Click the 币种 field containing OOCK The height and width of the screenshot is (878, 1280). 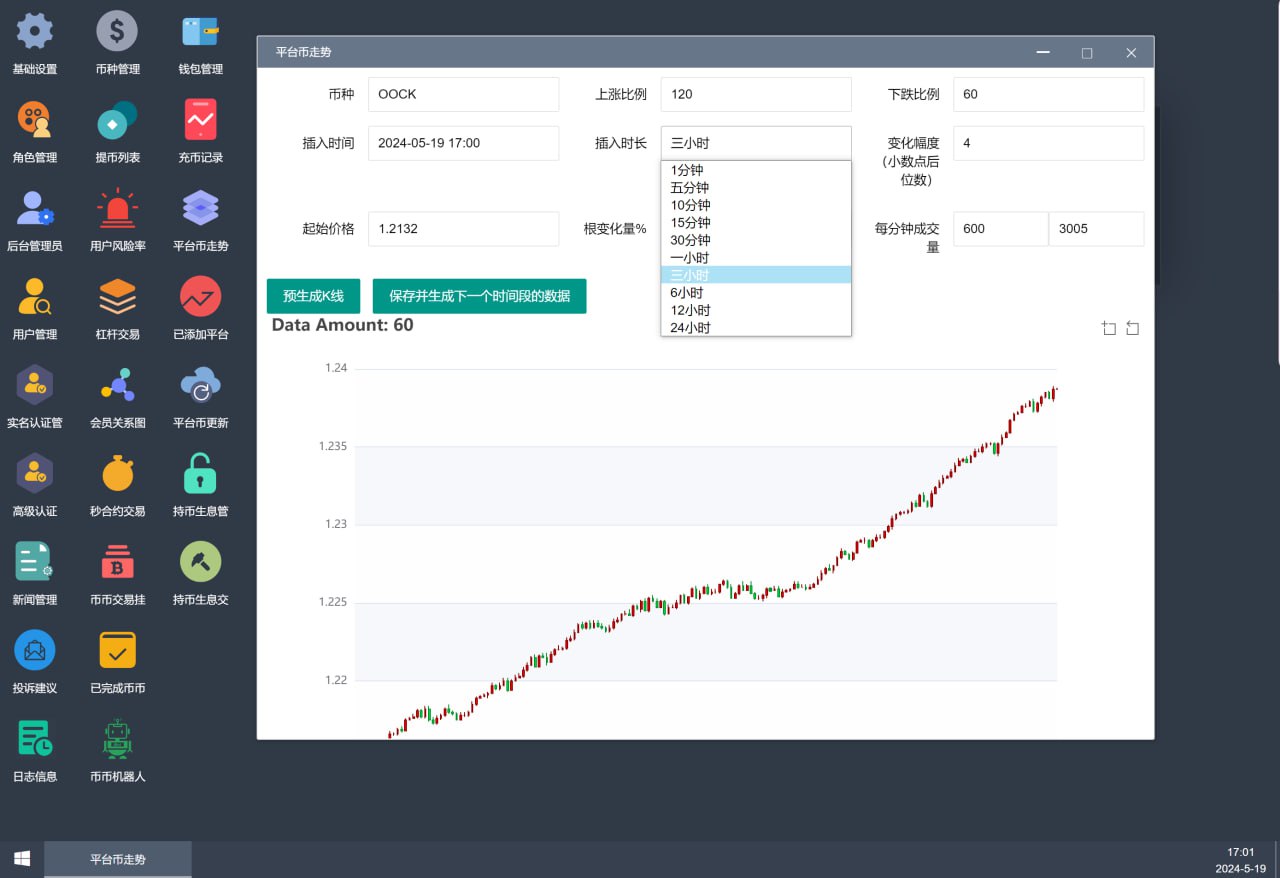tap(463, 94)
